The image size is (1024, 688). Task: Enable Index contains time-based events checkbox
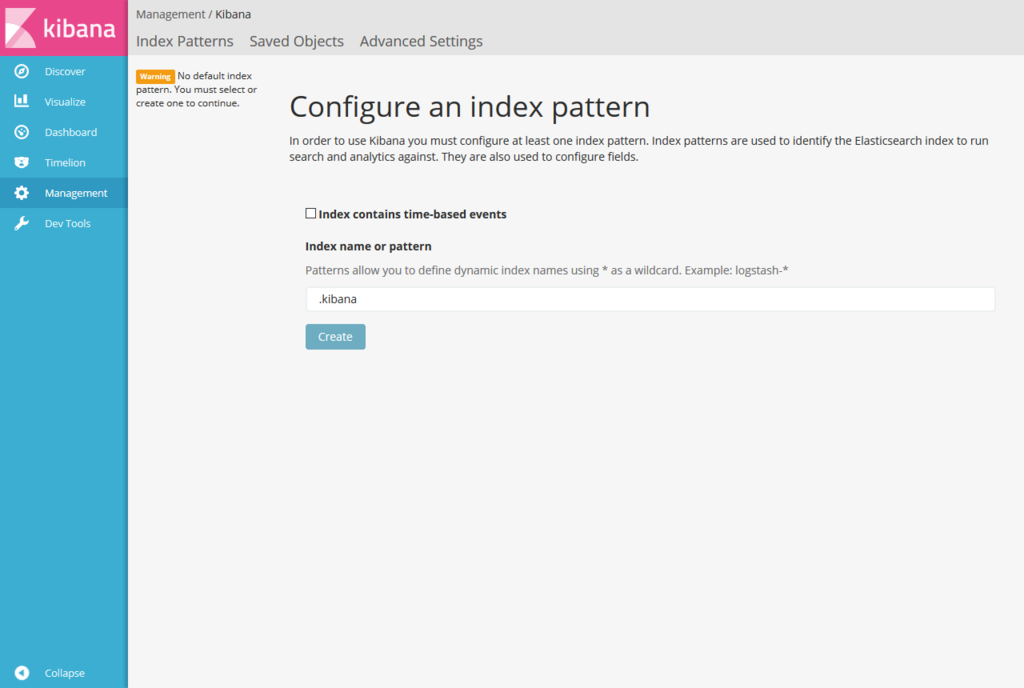[311, 213]
